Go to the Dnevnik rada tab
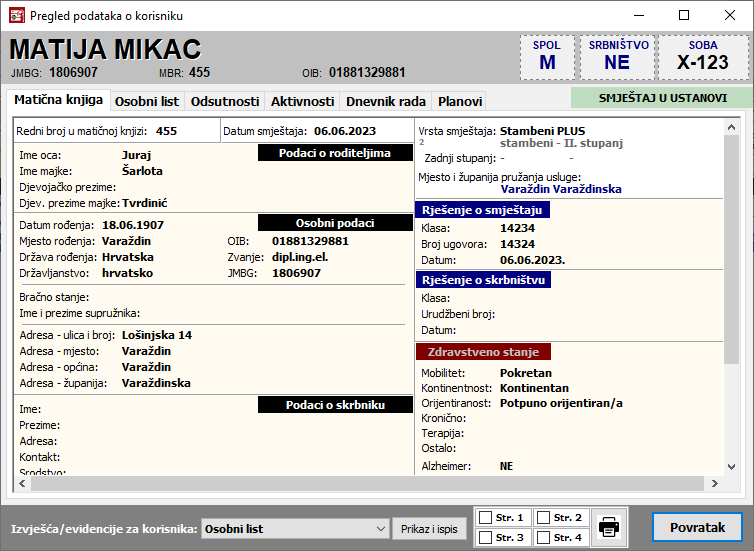 tap(385, 101)
